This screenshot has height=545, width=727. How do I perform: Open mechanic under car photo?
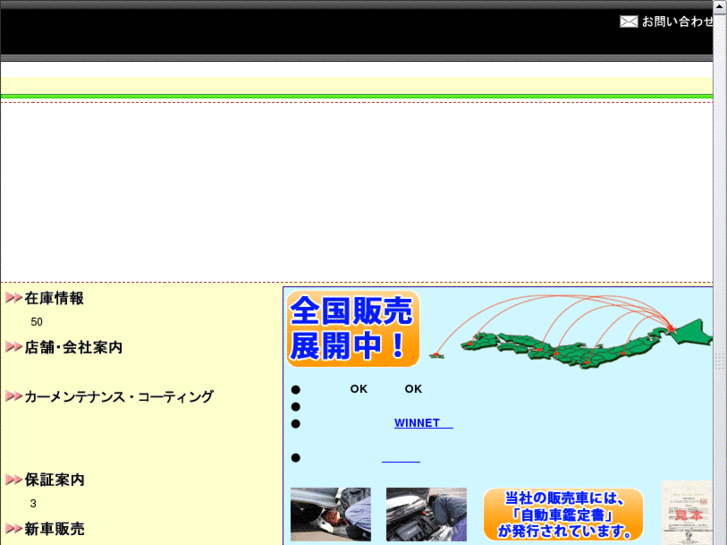pyautogui.click(x=331, y=514)
